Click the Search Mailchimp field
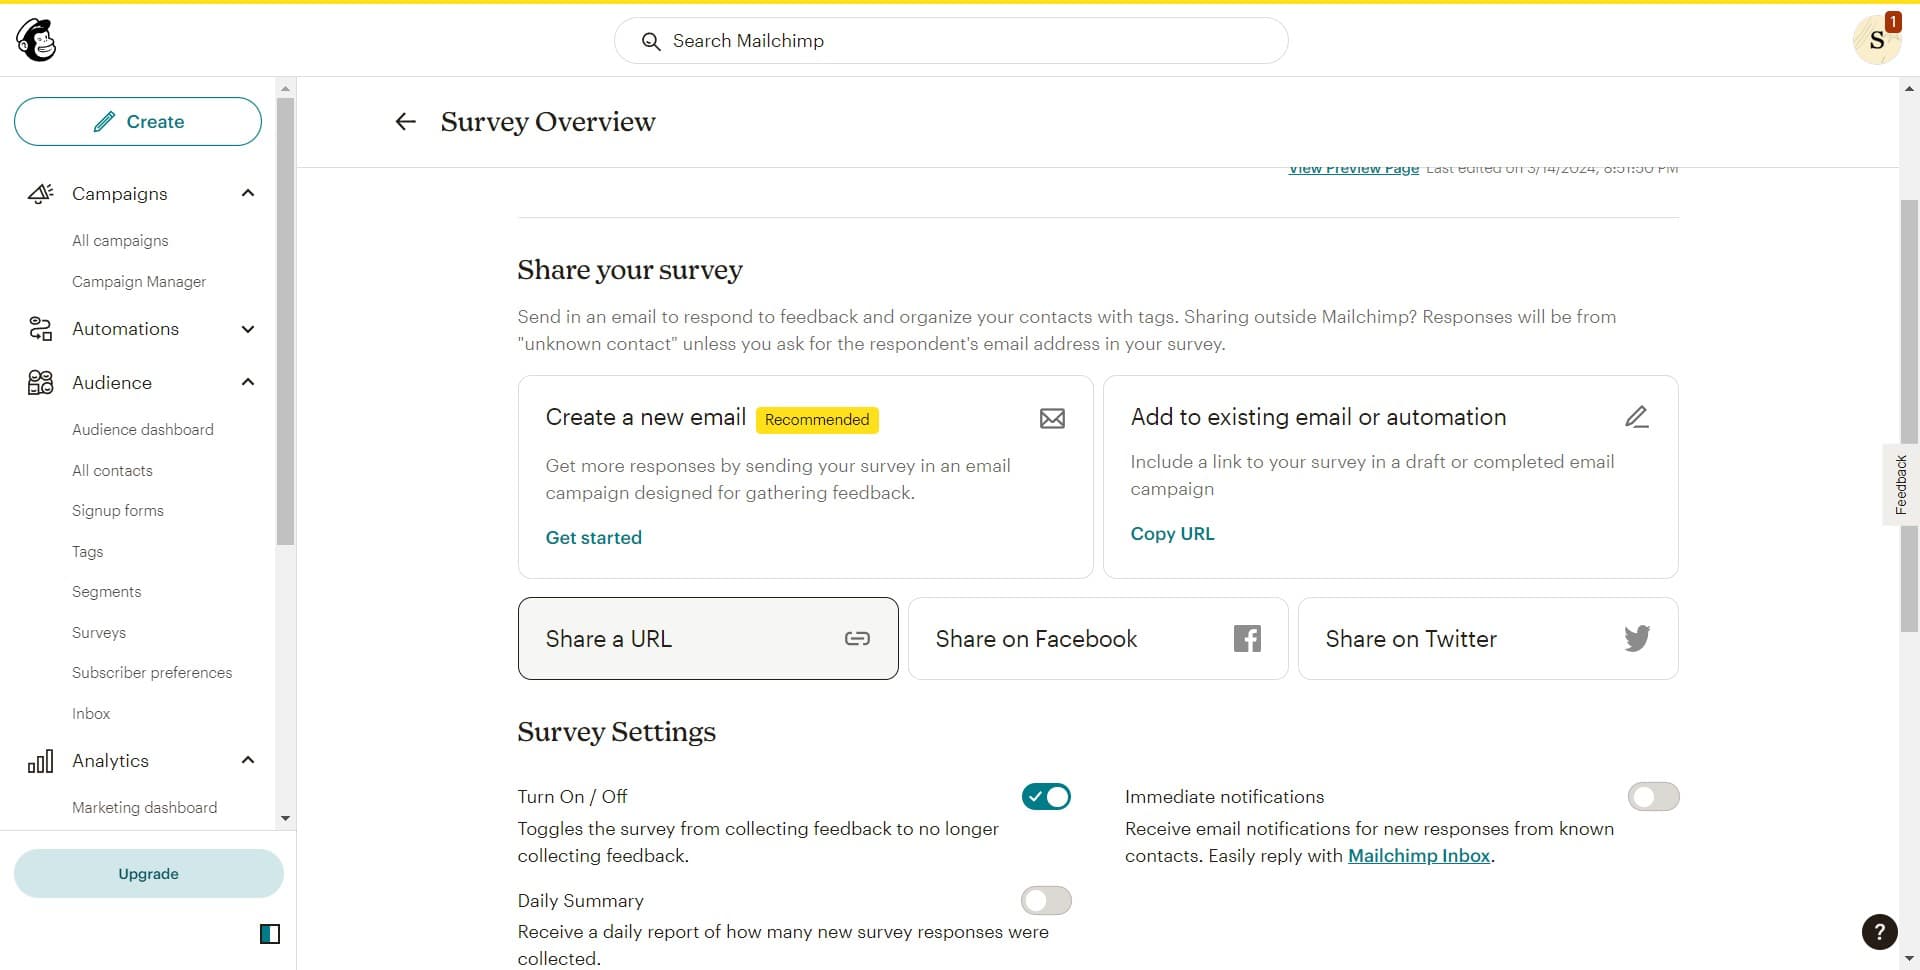Image resolution: width=1920 pixels, height=970 pixels. pos(950,41)
